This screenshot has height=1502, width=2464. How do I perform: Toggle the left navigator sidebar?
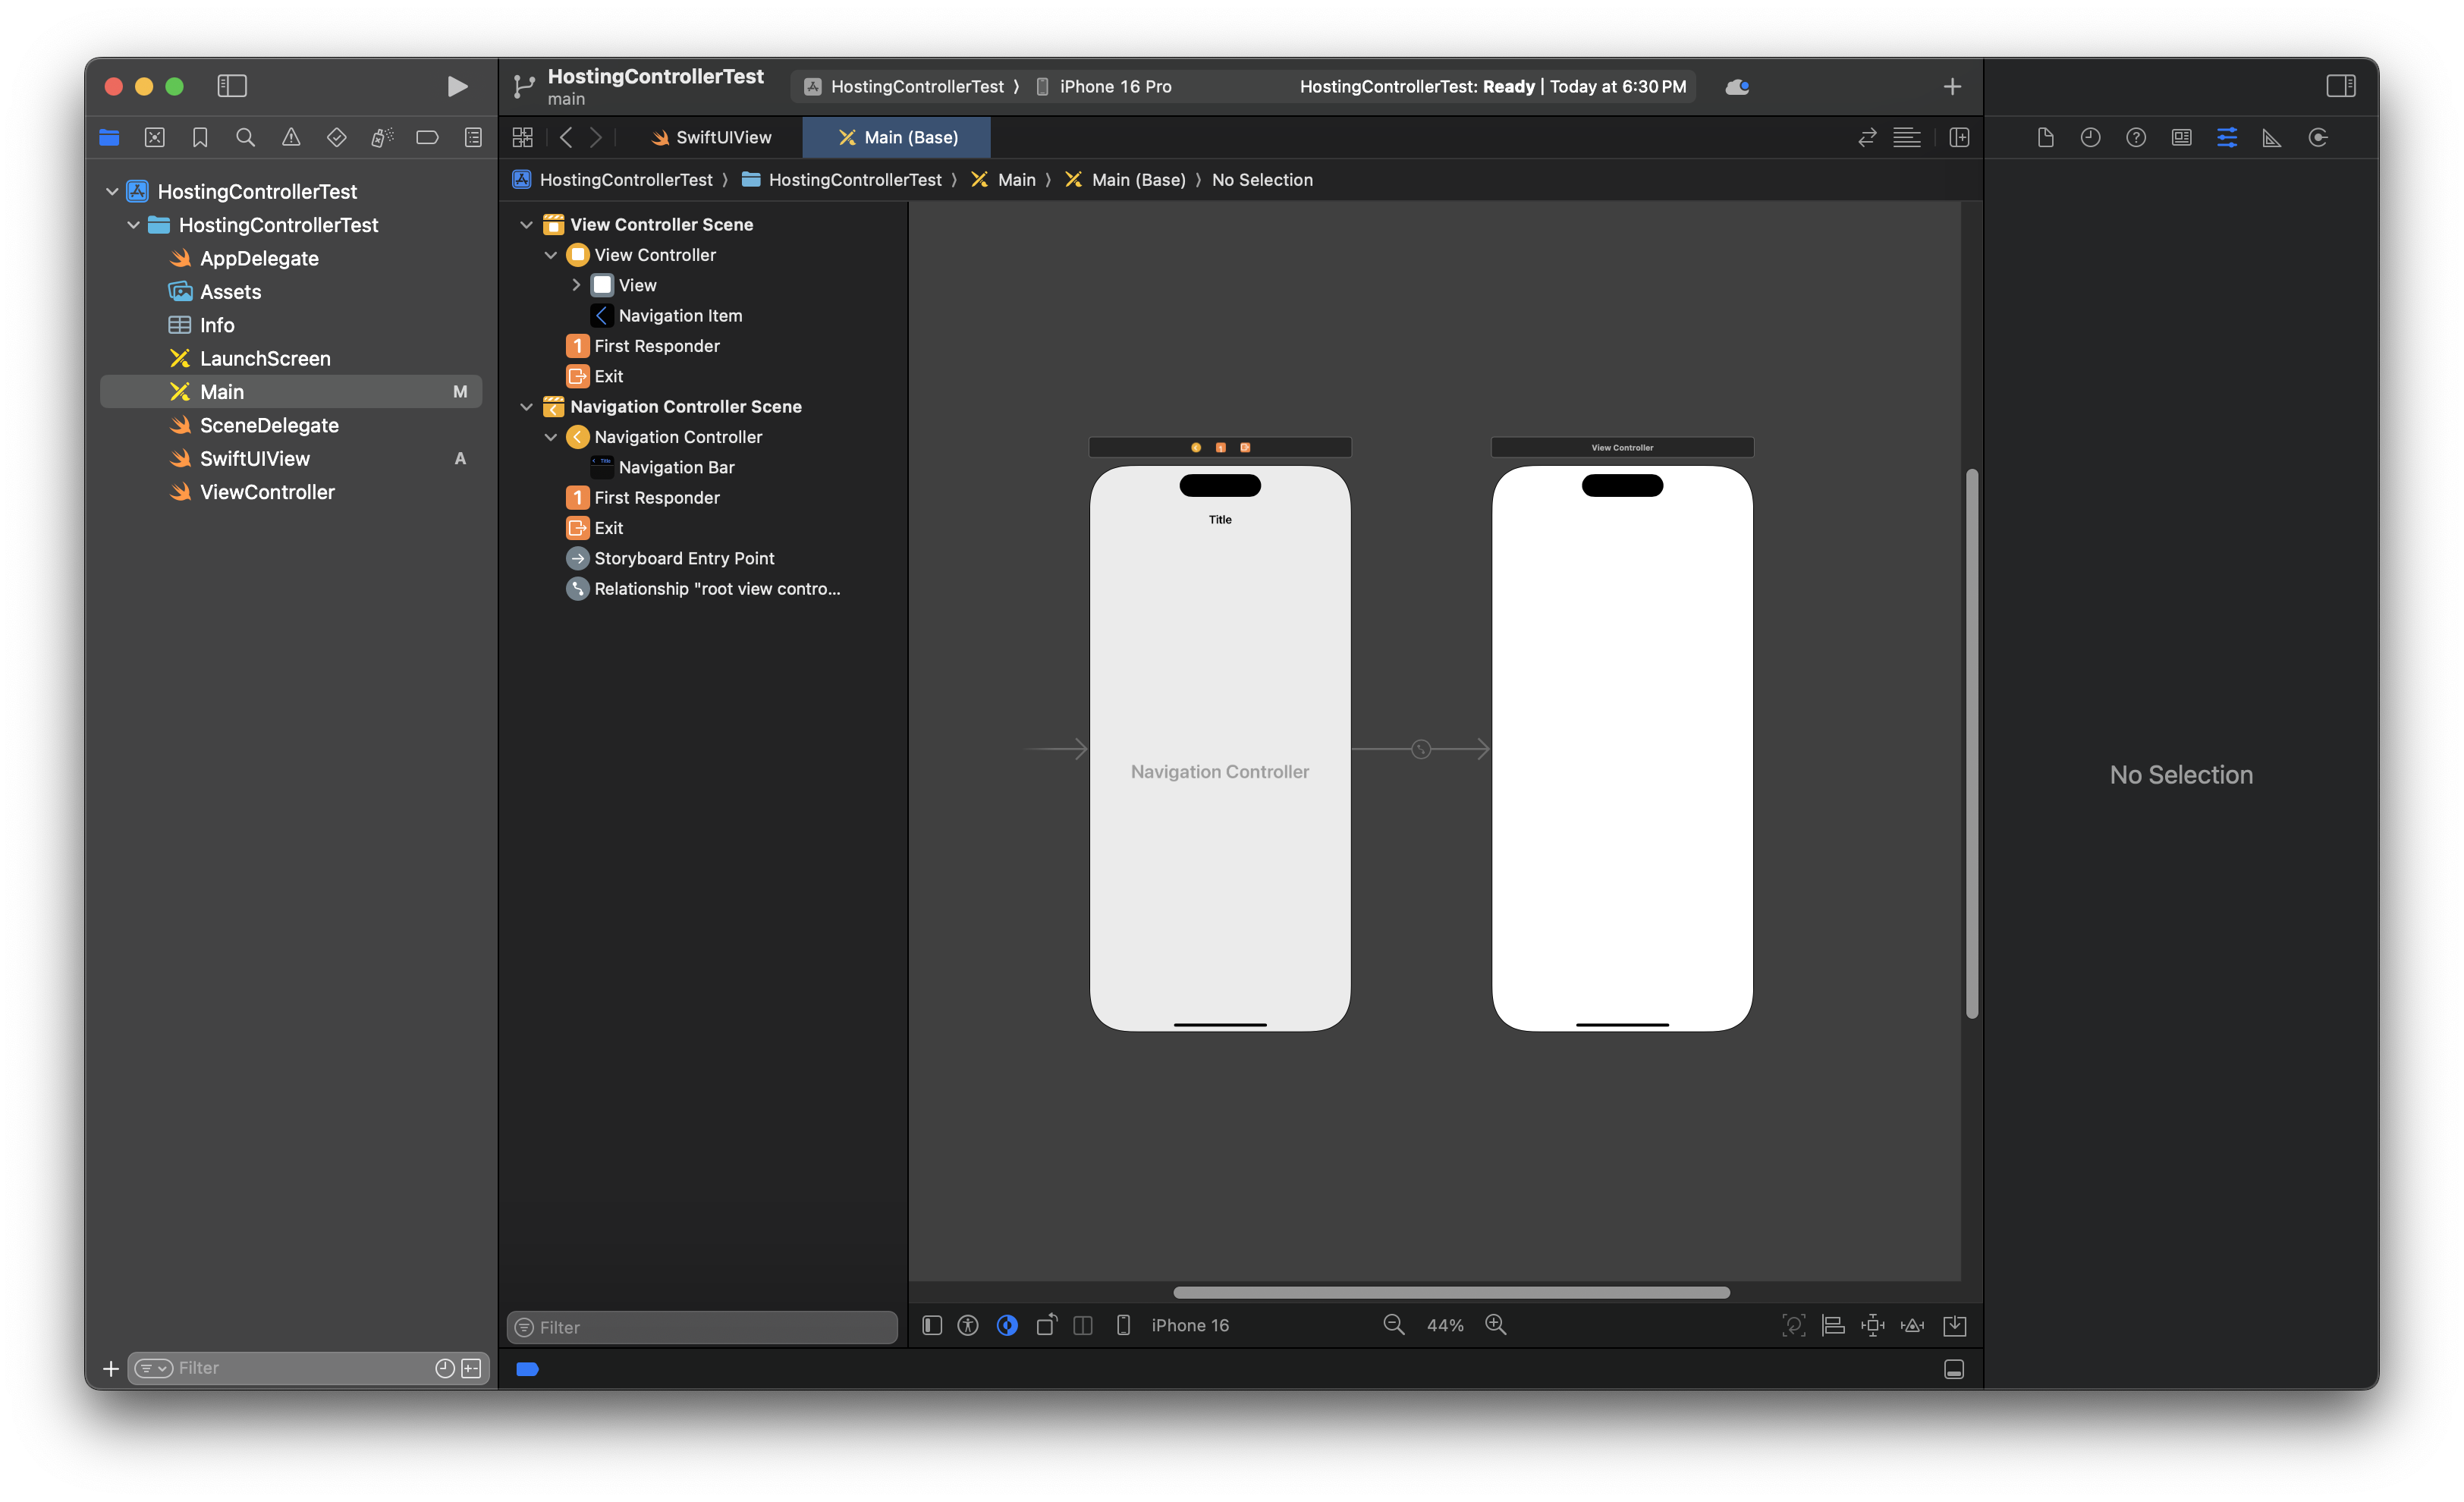point(232,87)
